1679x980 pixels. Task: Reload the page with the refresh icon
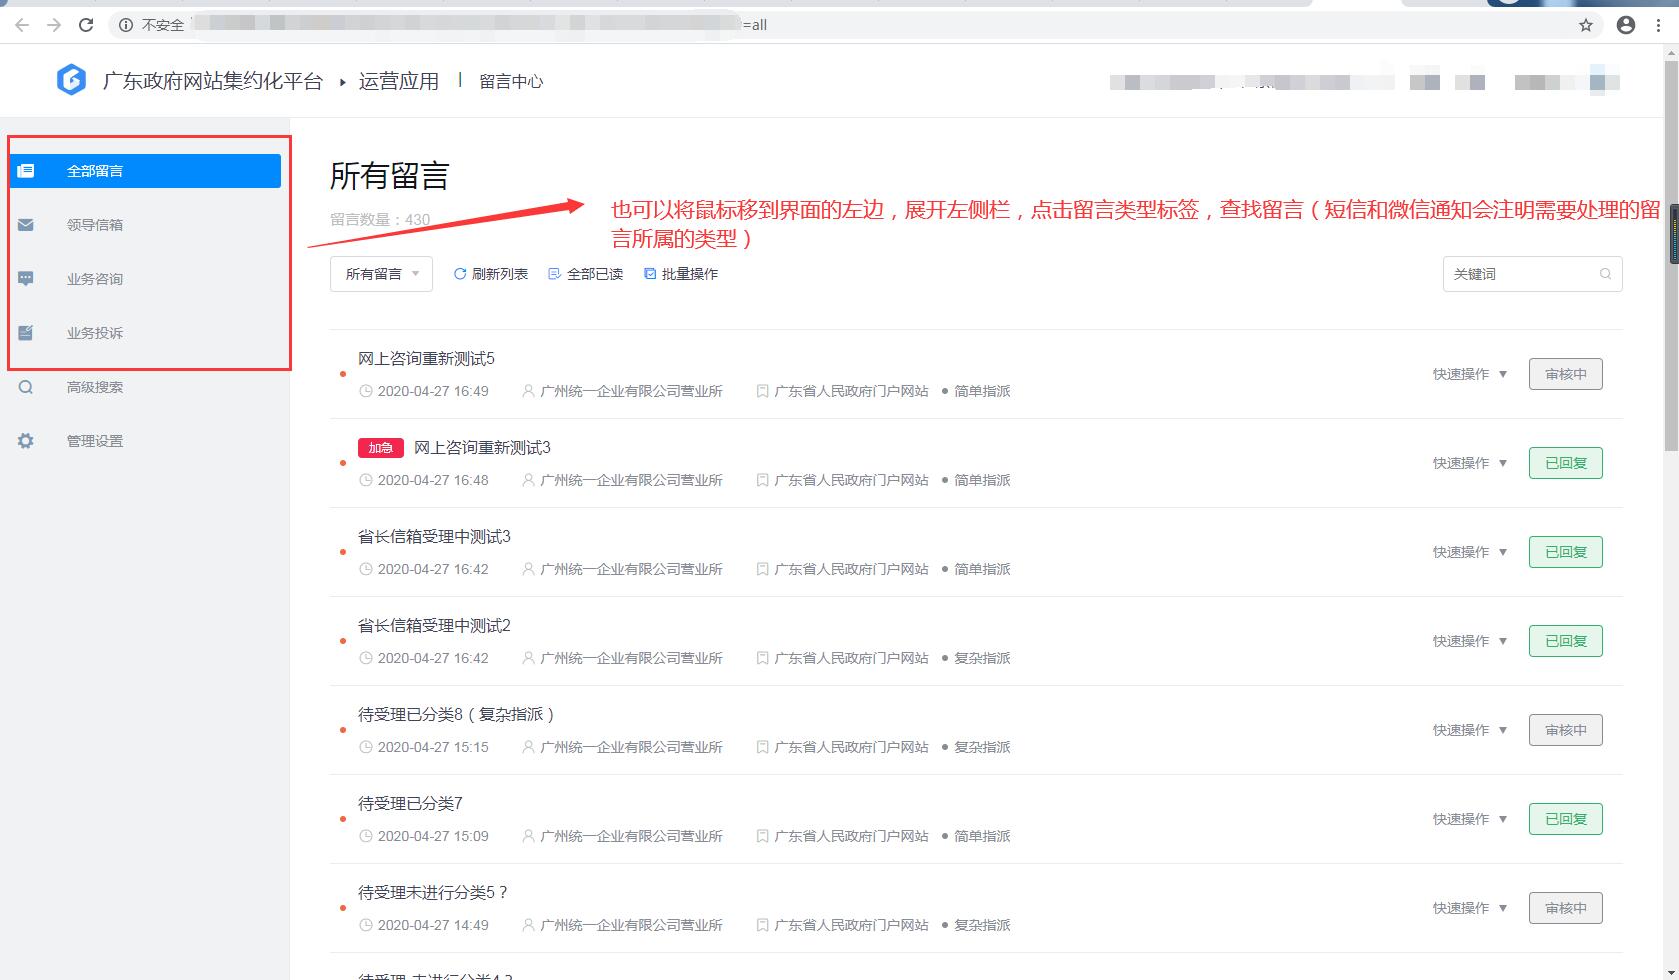coord(86,25)
